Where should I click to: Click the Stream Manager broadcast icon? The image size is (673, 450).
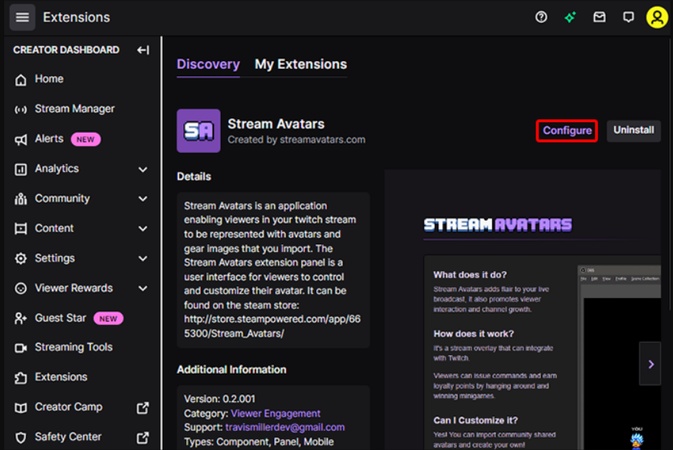(x=21, y=109)
